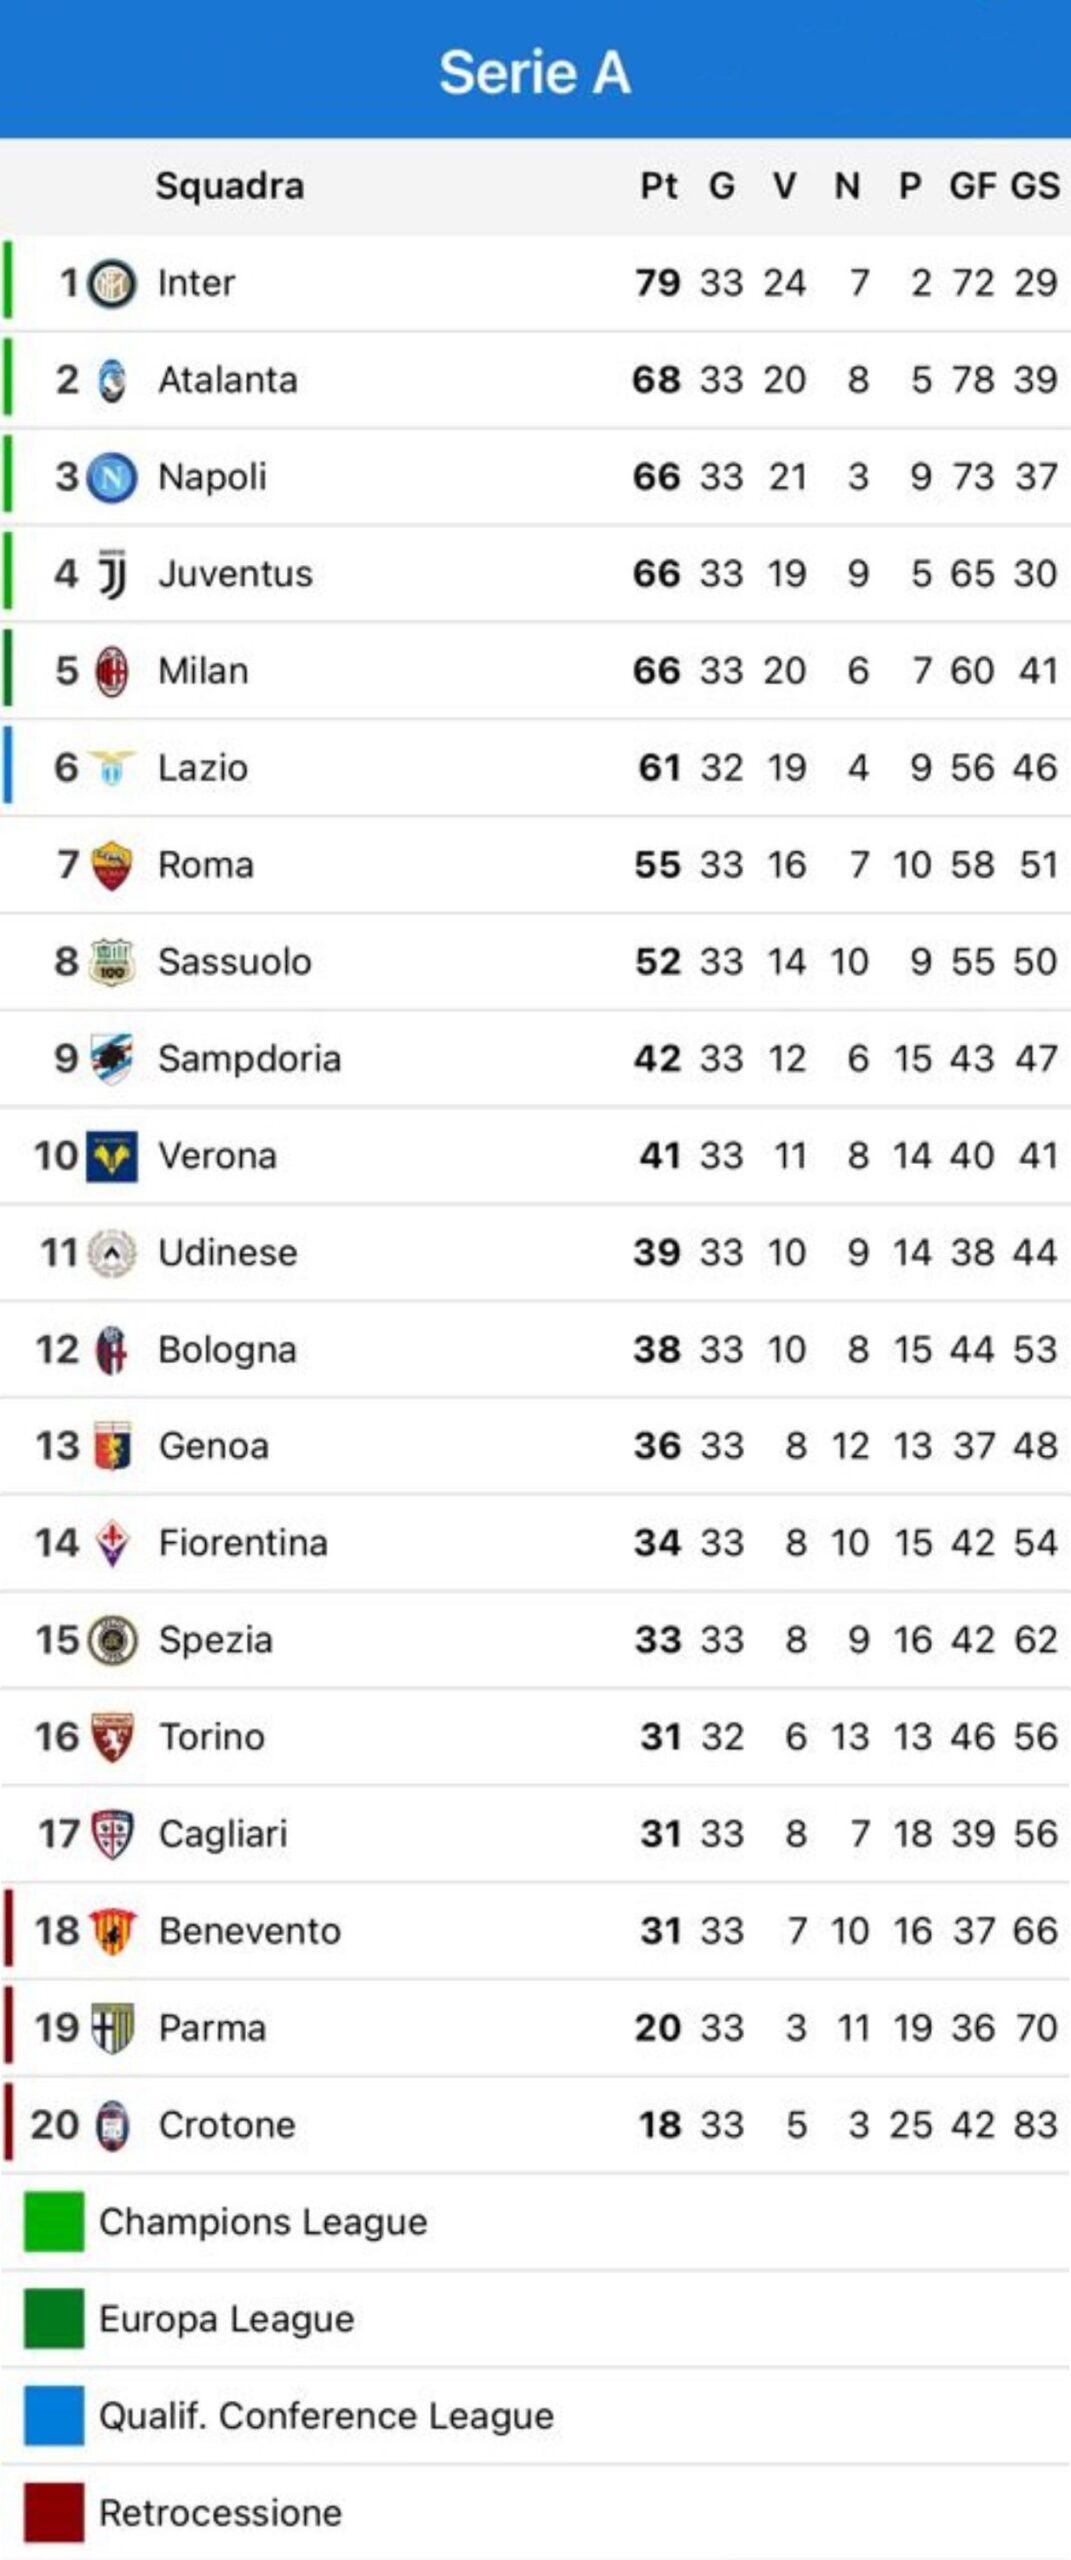Open the Sassuolo team row

pos(535,962)
